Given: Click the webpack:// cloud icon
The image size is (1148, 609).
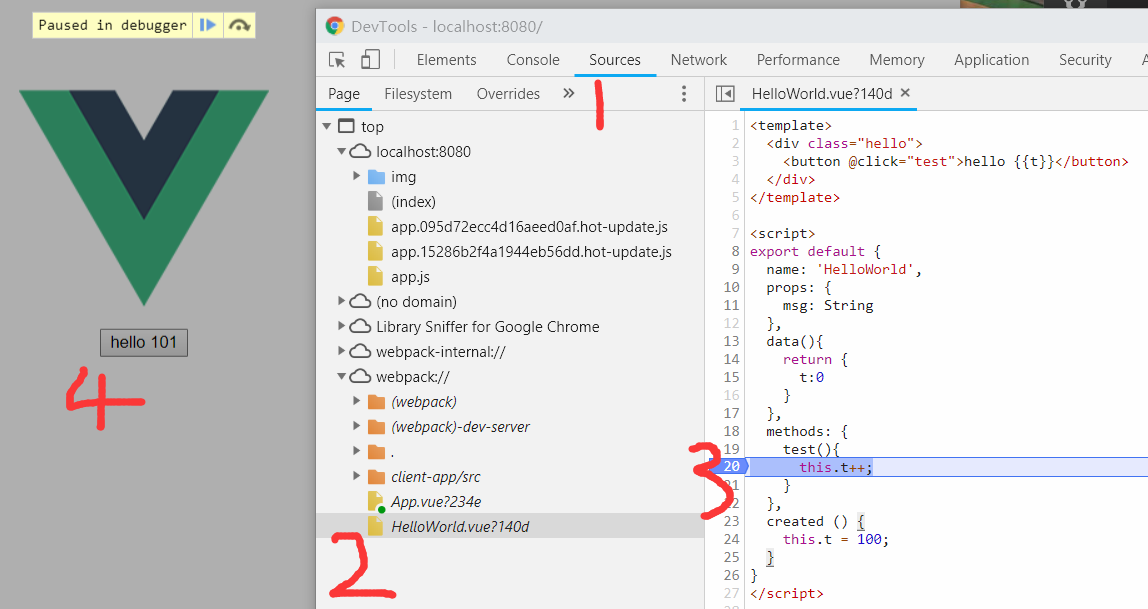Looking at the screenshot, I should click(359, 376).
